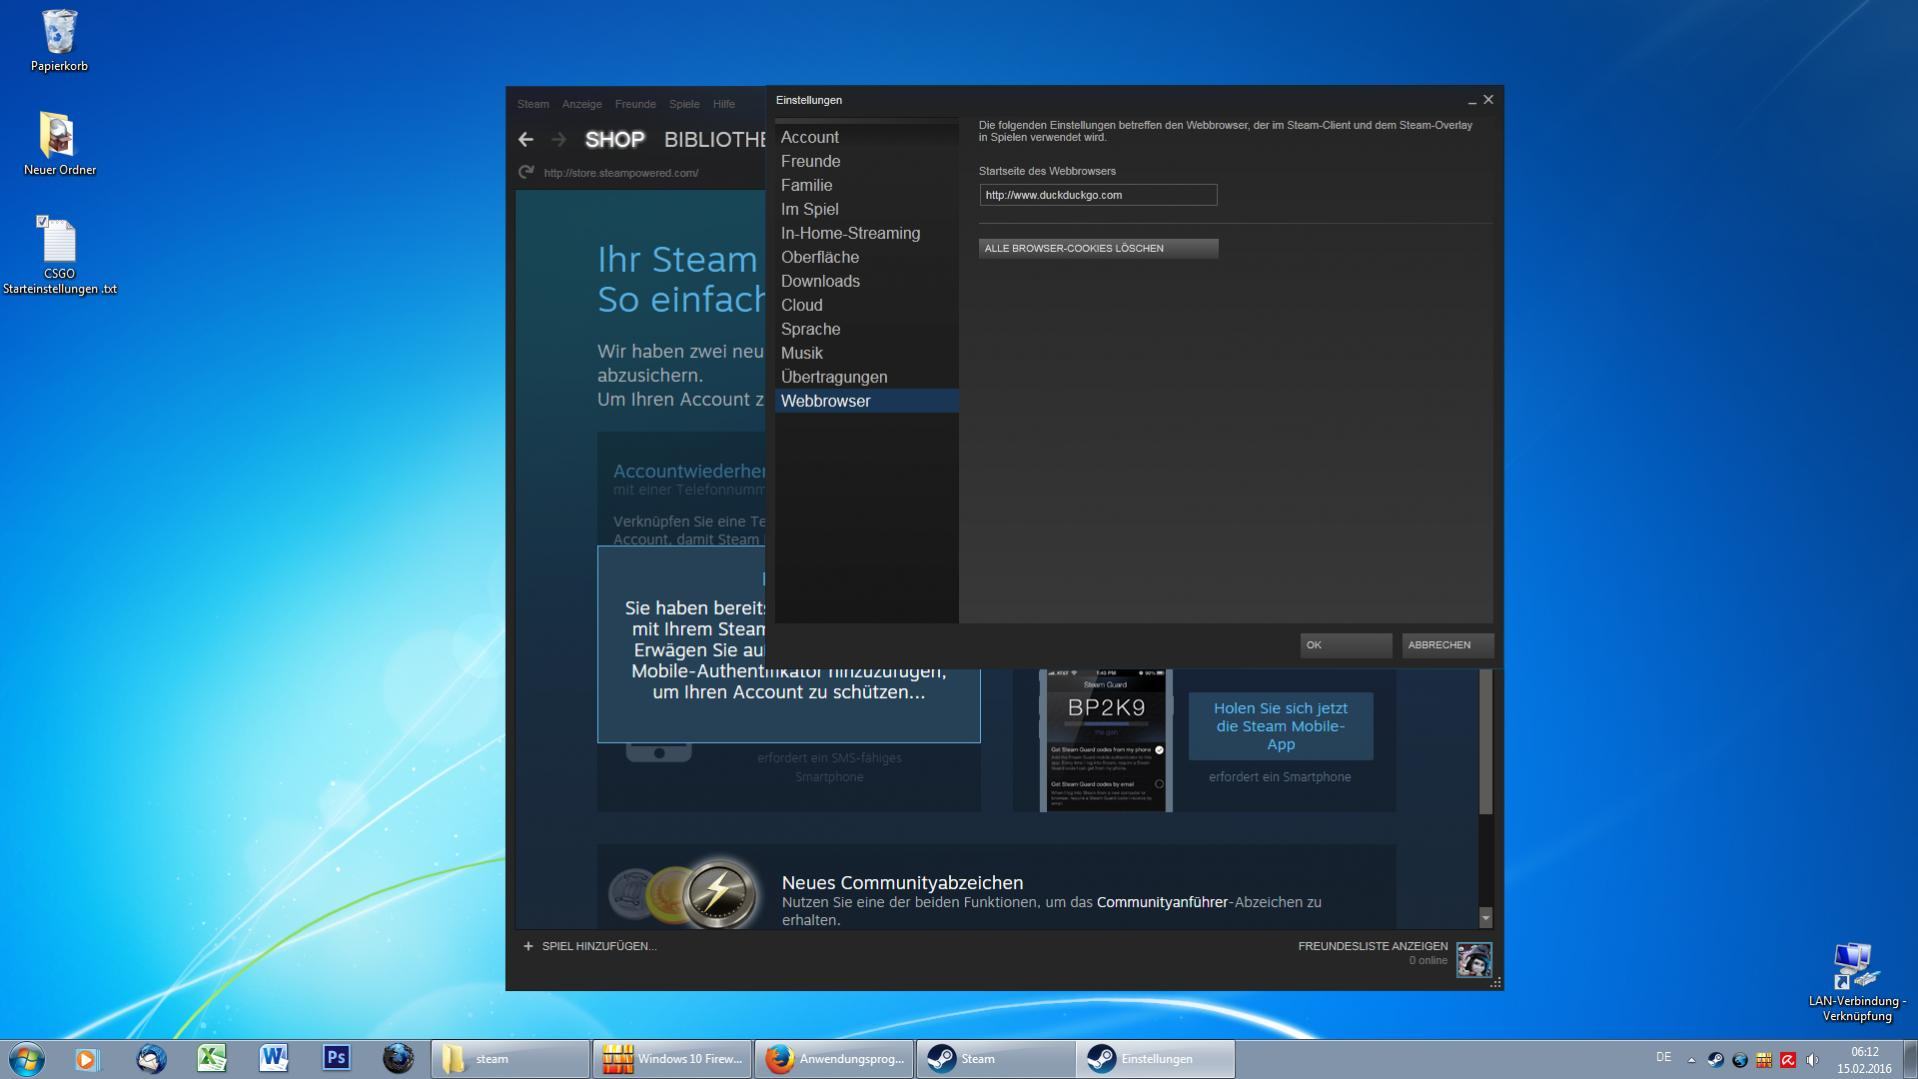Screen dimensions: 1918x1079
Task: Reload the store page with the refresh icon
Action: pyautogui.click(x=526, y=172)
